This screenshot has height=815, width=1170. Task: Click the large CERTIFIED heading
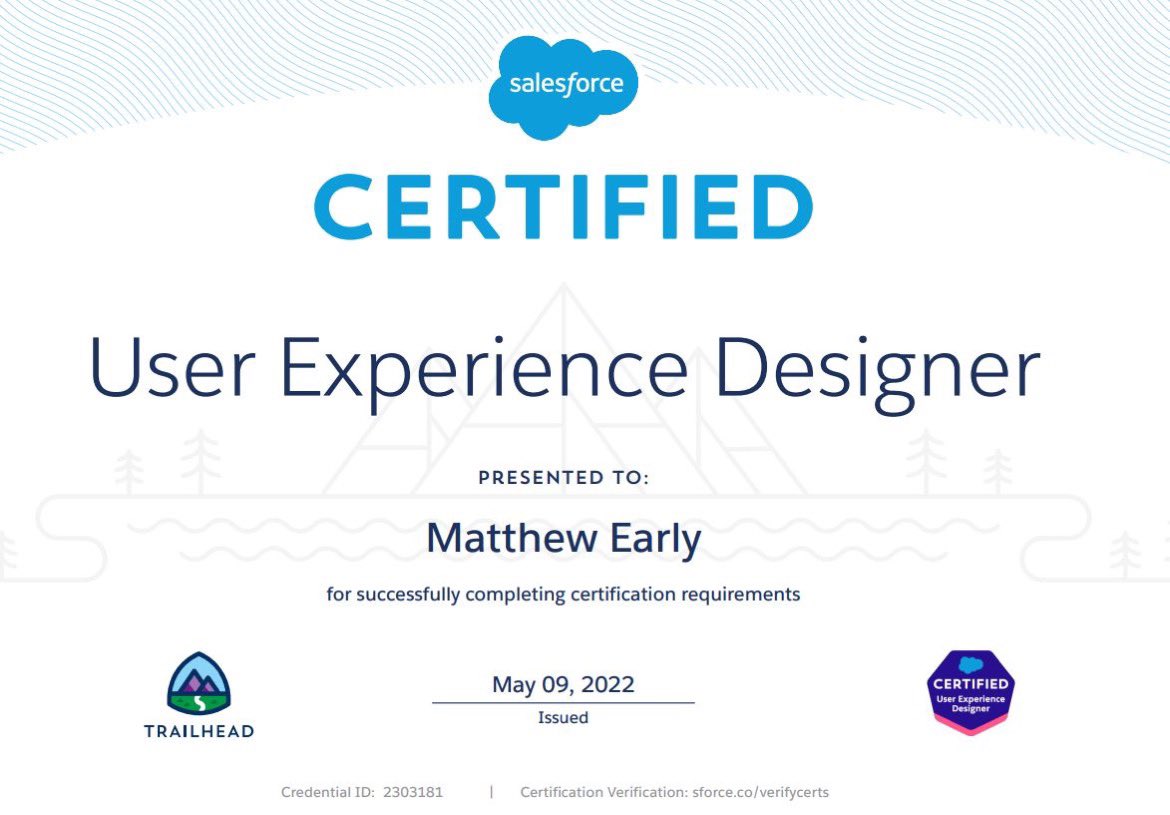pos(563,207)
